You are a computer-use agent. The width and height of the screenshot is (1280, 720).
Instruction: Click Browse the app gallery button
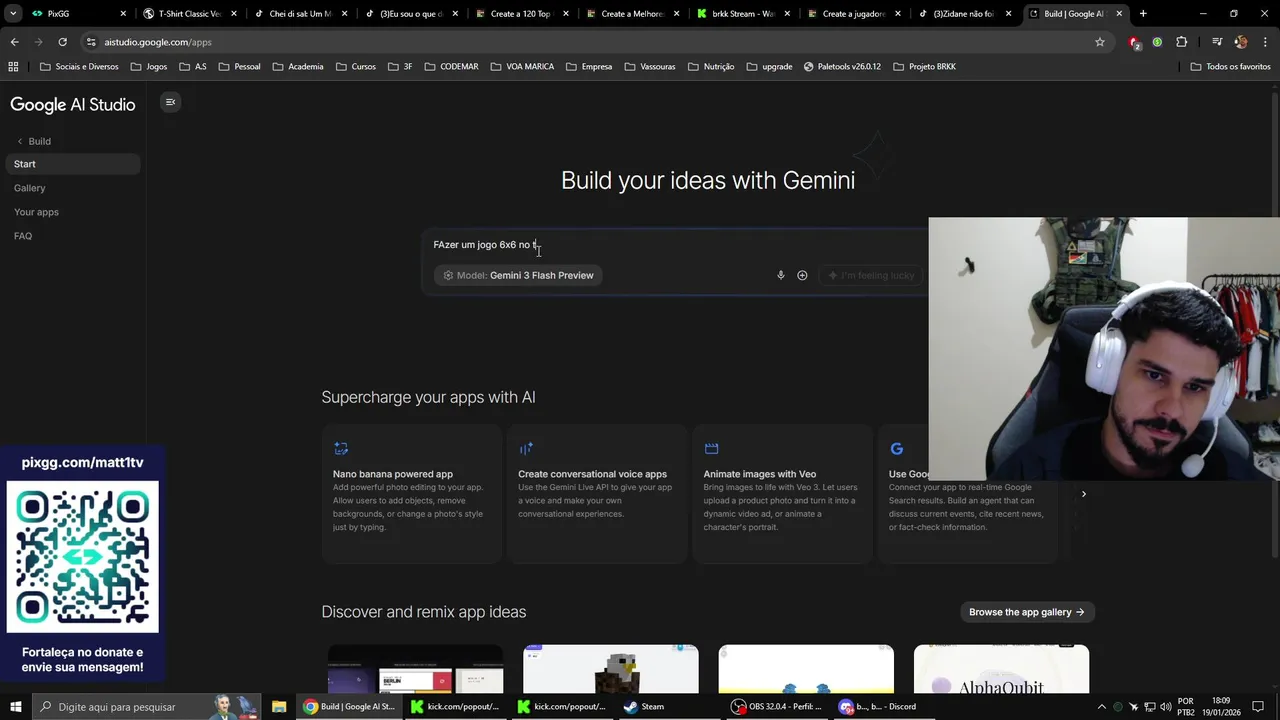tap(1027, 612)
